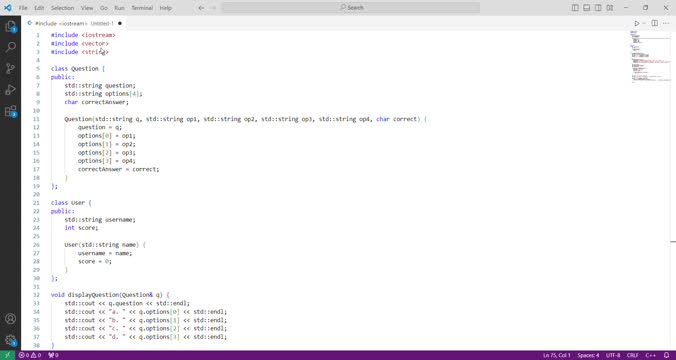Open the Extensions view
This screenshot has height=360, width=676.
[10, 111]
